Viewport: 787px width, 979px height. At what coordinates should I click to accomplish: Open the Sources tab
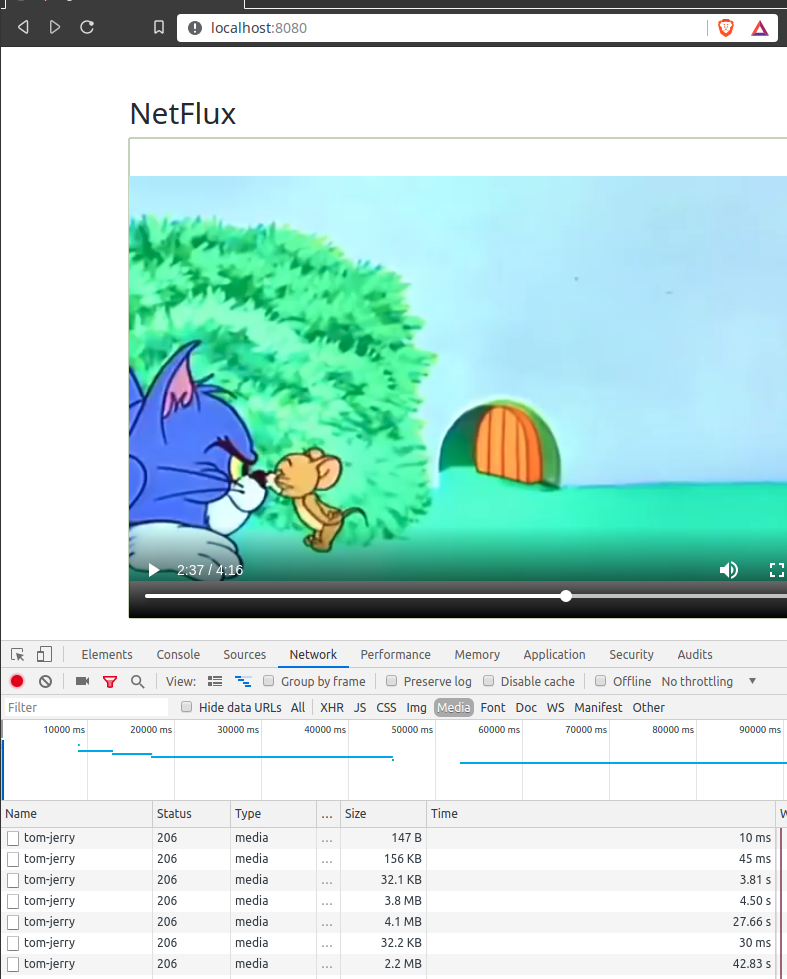[245, 654]
